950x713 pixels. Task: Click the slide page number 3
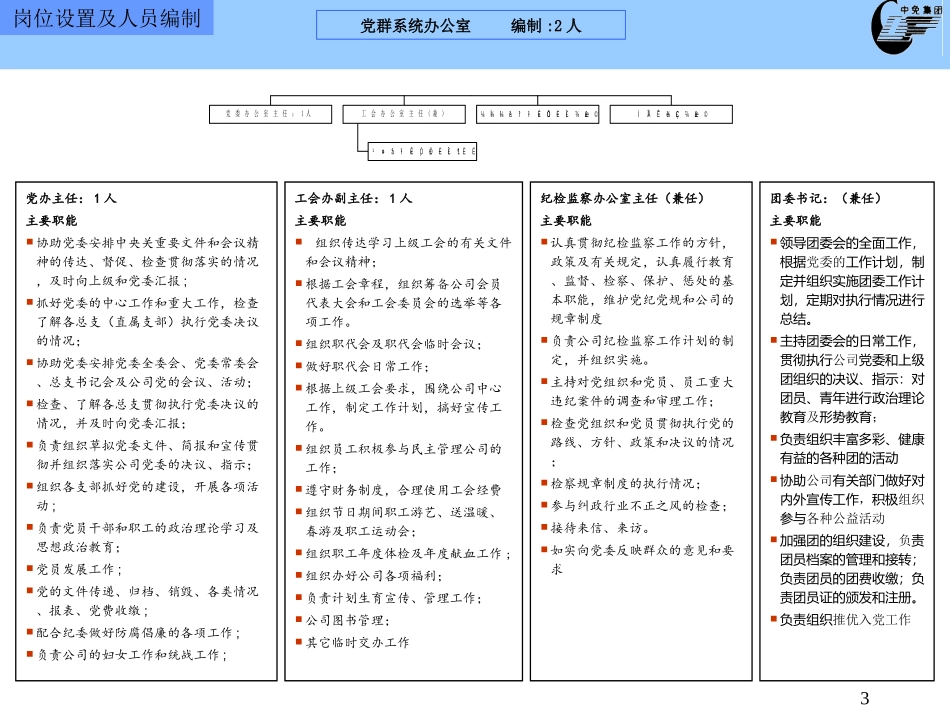[865, 698]
